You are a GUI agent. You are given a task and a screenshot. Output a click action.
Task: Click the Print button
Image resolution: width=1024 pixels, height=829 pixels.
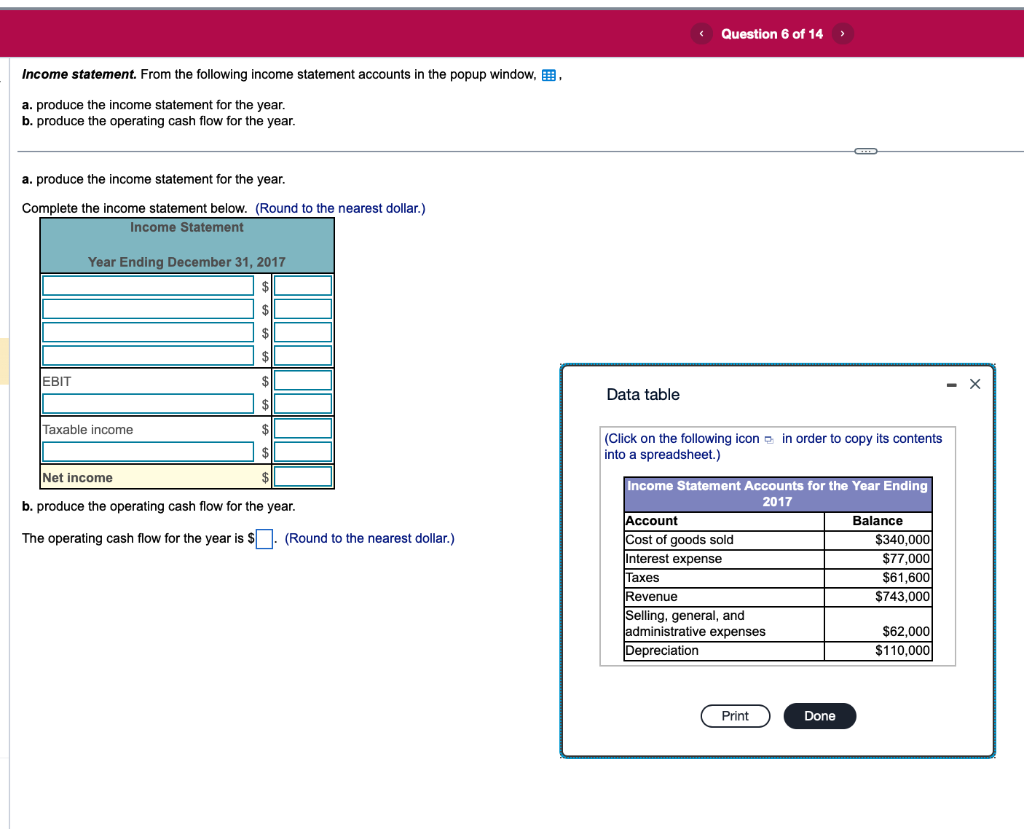pyautogui.click(x=735, y=716)
